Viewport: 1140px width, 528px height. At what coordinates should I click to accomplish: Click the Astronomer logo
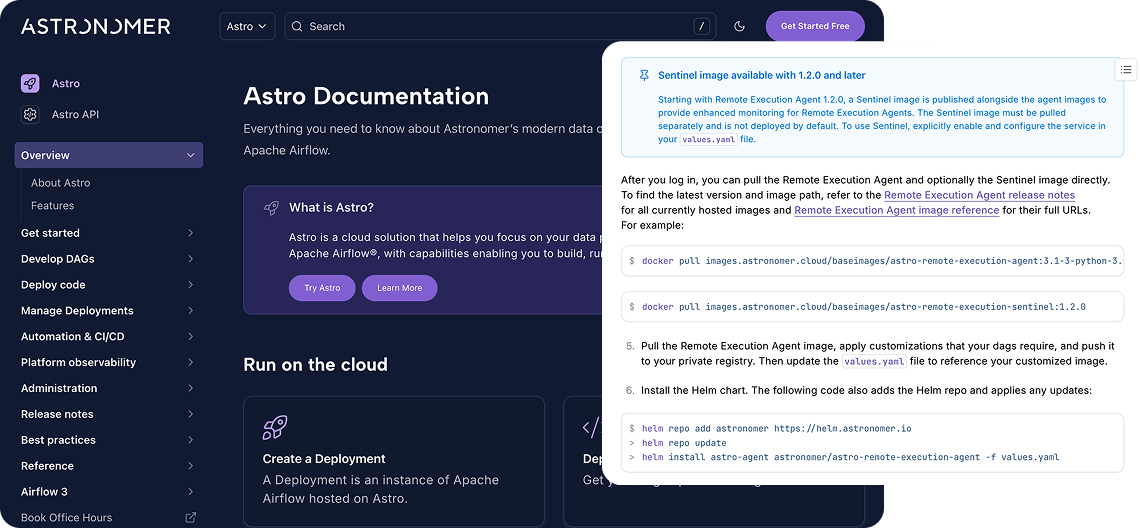[x=96, y=27]
